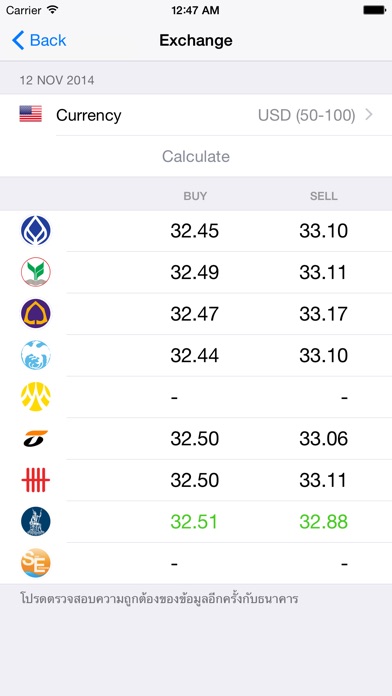Viewport: 392px width, 696px height.
Task: Tap the Bangkok Bank blue logo icon
Action: click(x=36, y=230)
